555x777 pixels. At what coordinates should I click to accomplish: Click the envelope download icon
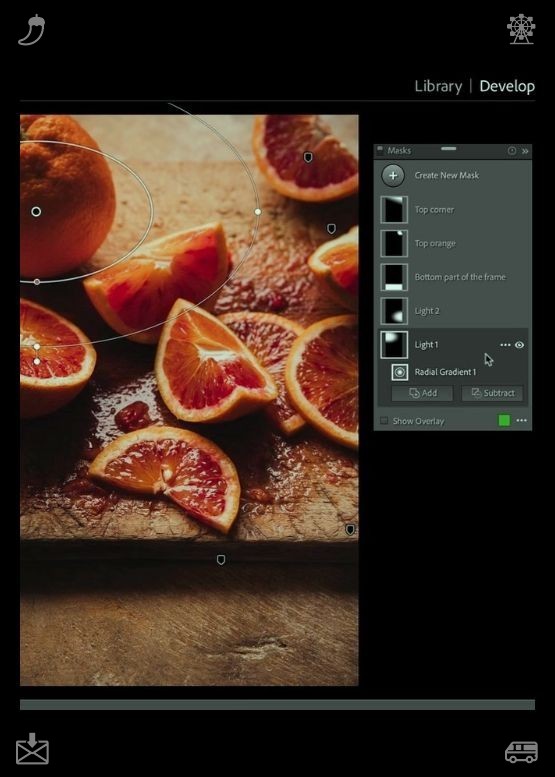coord(32,748)
